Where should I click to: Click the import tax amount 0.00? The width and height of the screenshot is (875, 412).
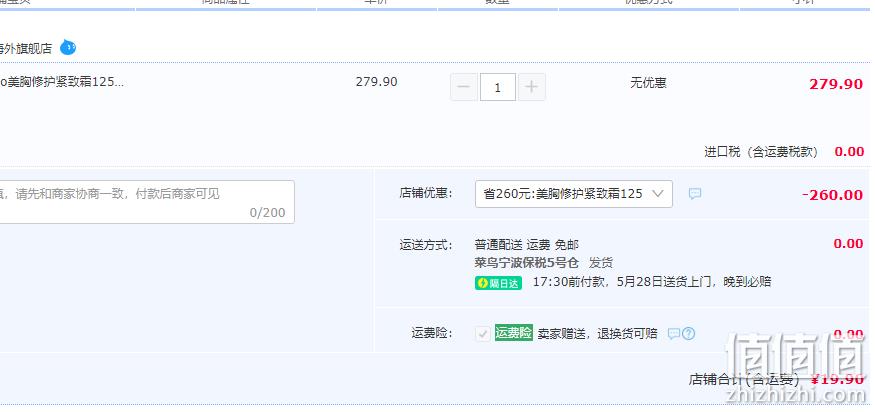pos(849,152)
